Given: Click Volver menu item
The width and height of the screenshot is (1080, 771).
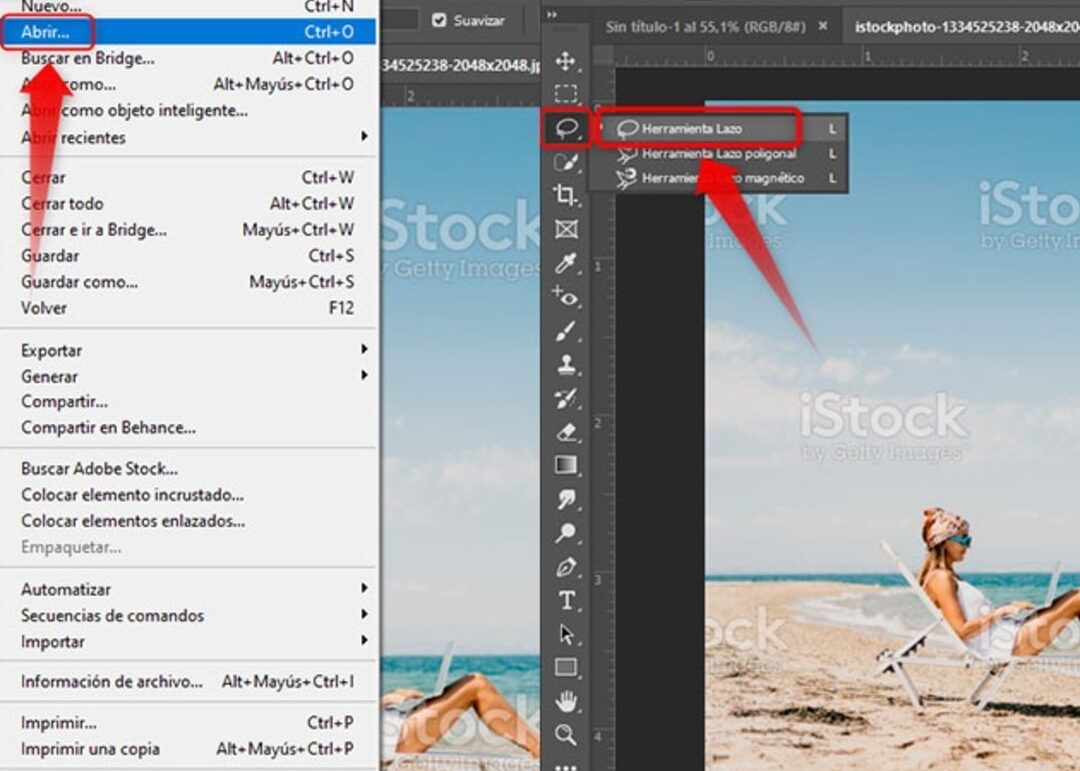Looking at the screenshot, I should click(188, 308).
